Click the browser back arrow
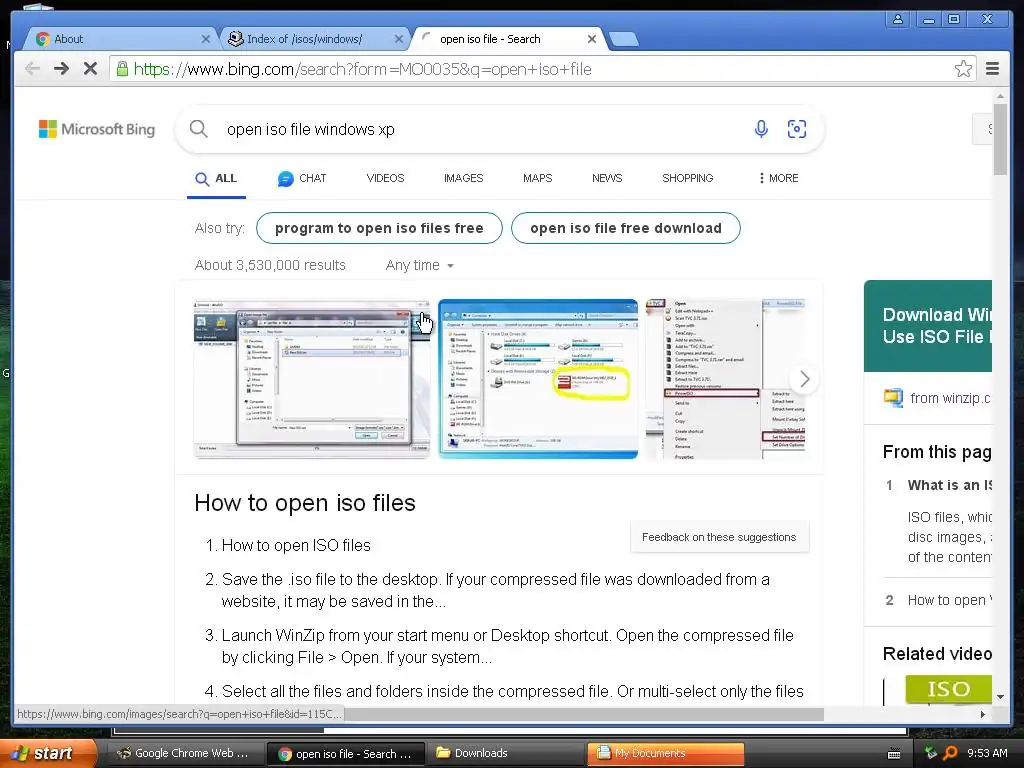The image size is (1024, 768). pos(32,69)
